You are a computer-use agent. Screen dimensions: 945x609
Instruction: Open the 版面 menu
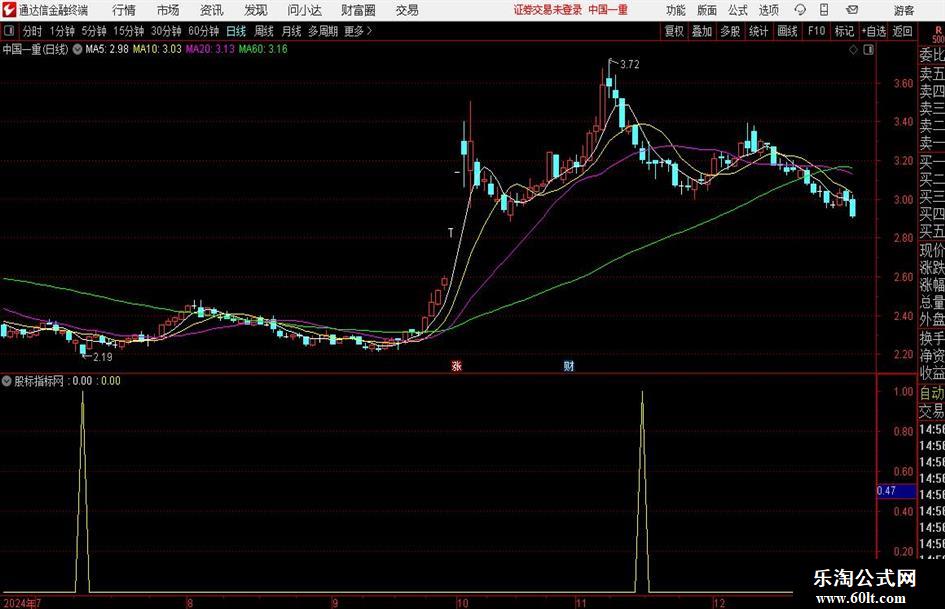coord(707,10)
